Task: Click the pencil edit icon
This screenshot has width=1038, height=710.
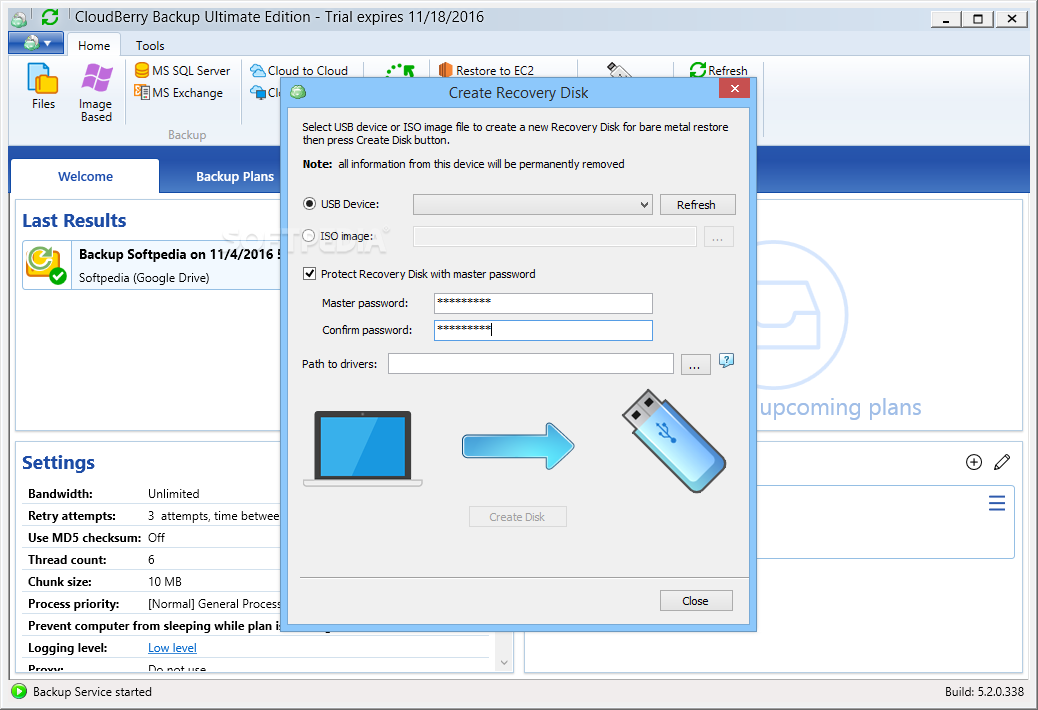Action: coord(1002,462)
